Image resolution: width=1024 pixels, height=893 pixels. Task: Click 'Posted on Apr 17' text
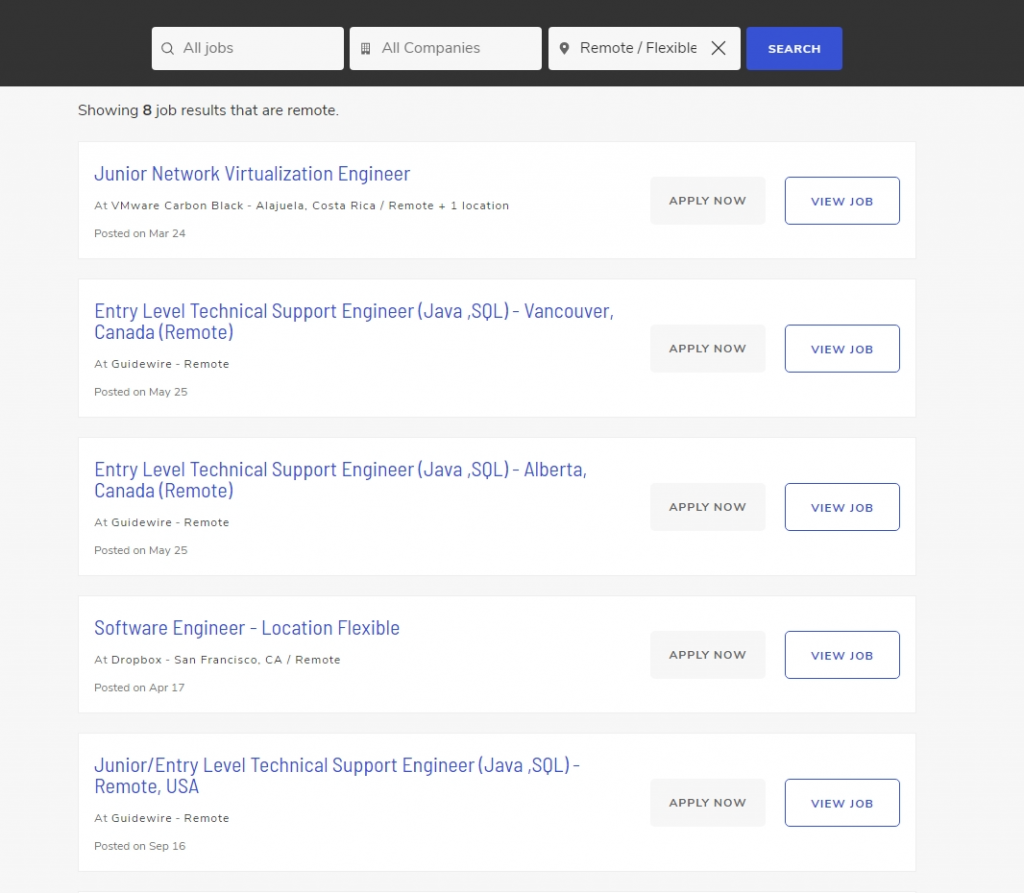(x=139, y=687)
